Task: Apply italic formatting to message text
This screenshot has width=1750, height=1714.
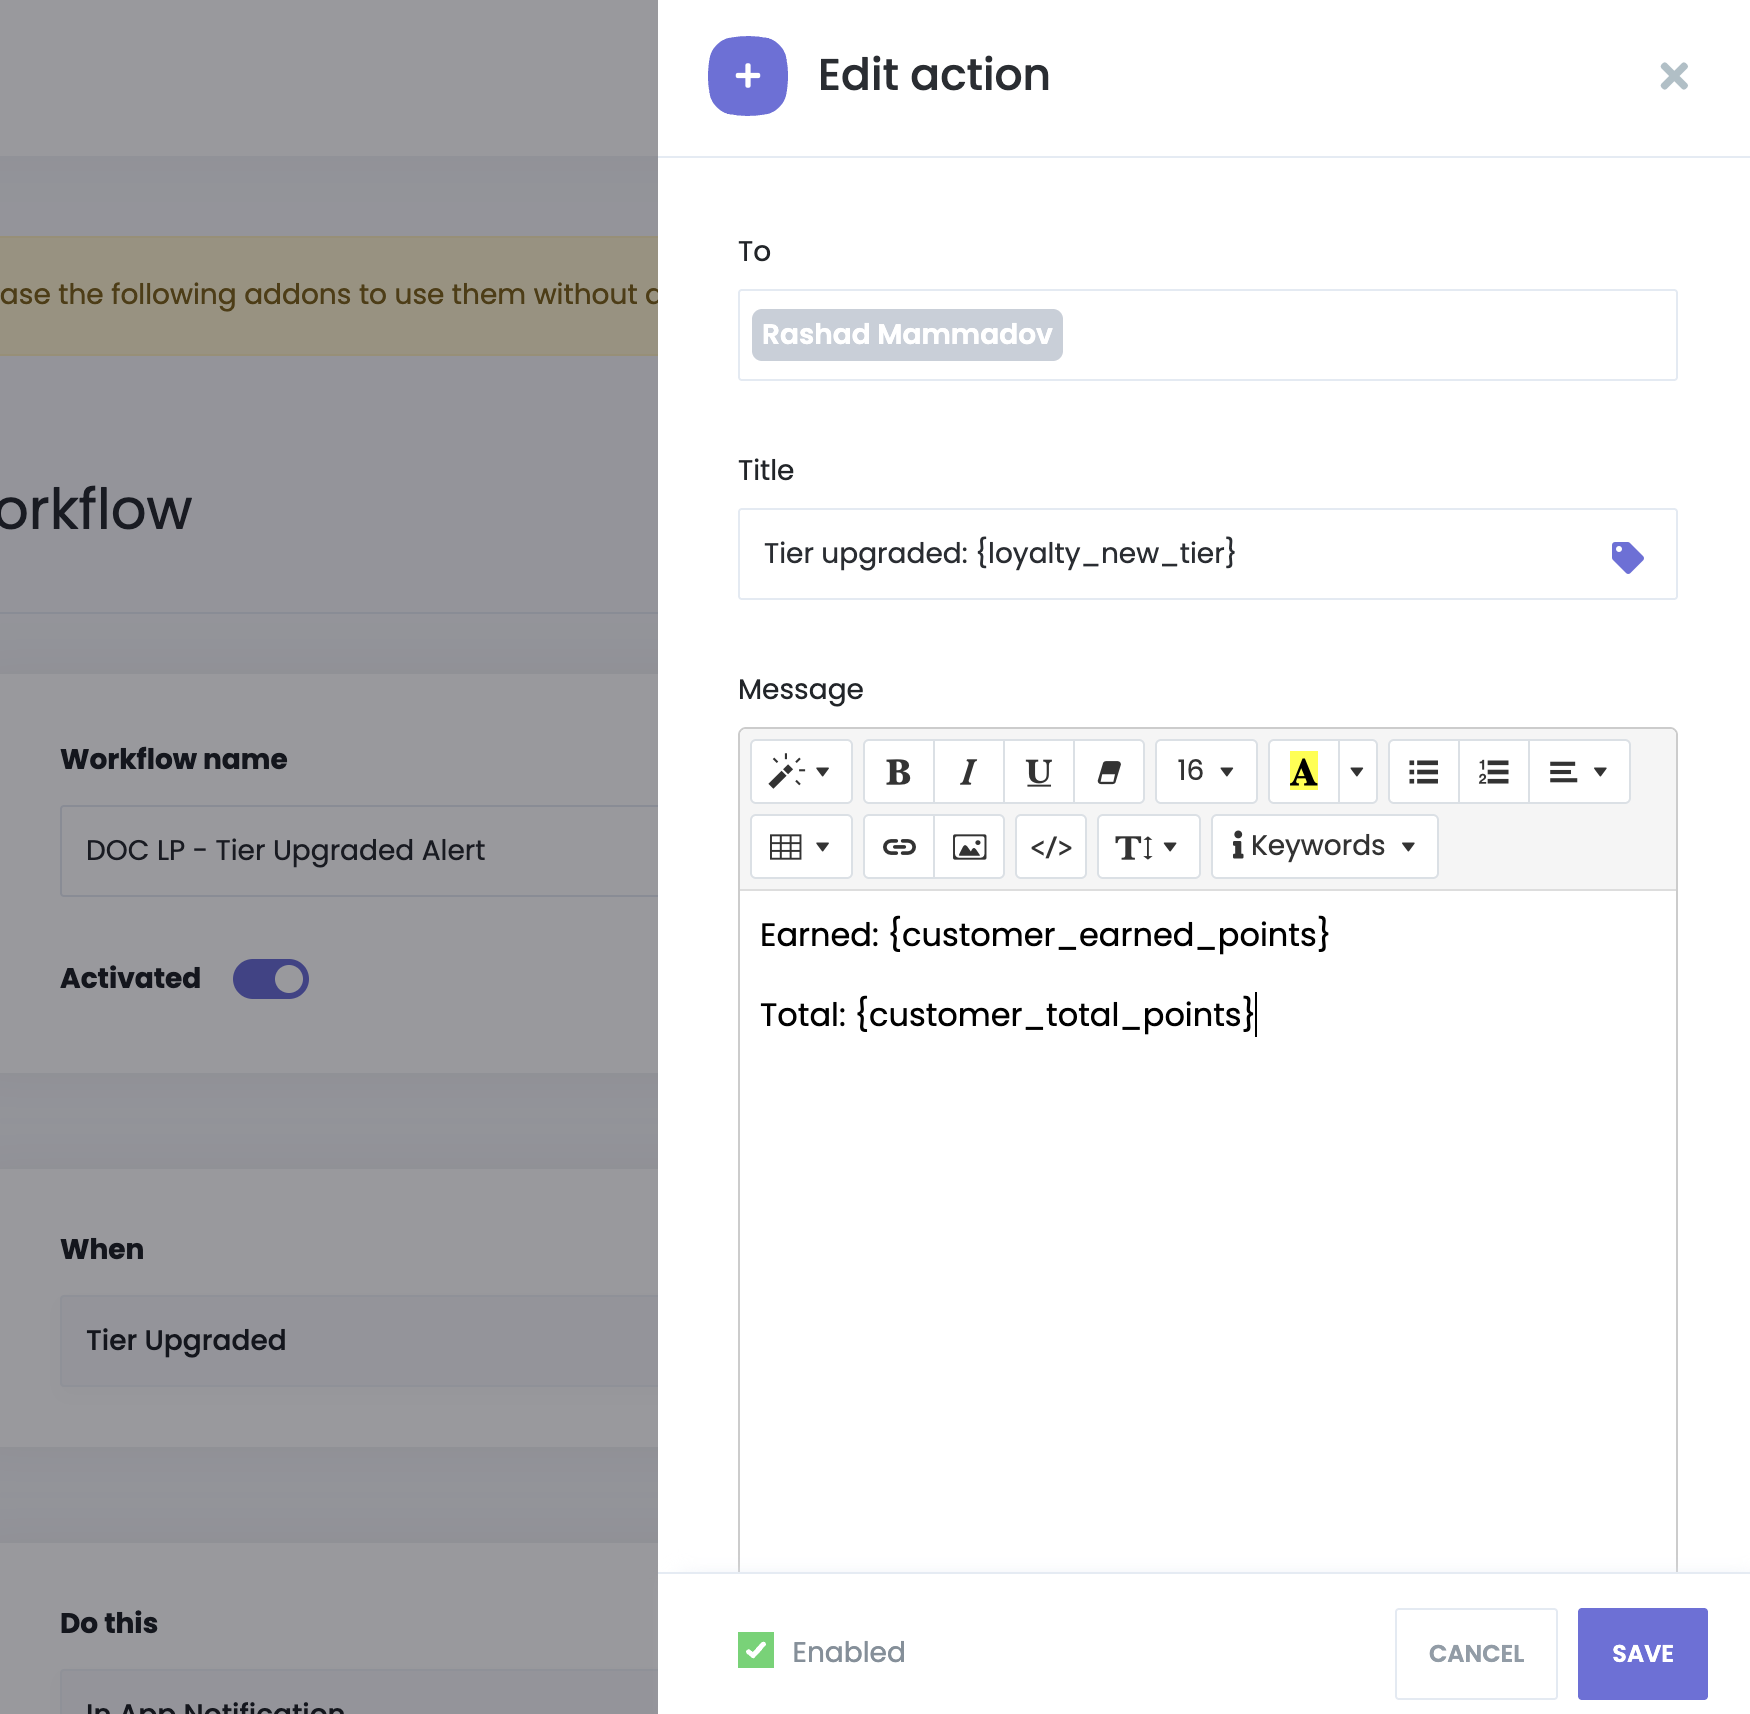Action: point(968,772)
